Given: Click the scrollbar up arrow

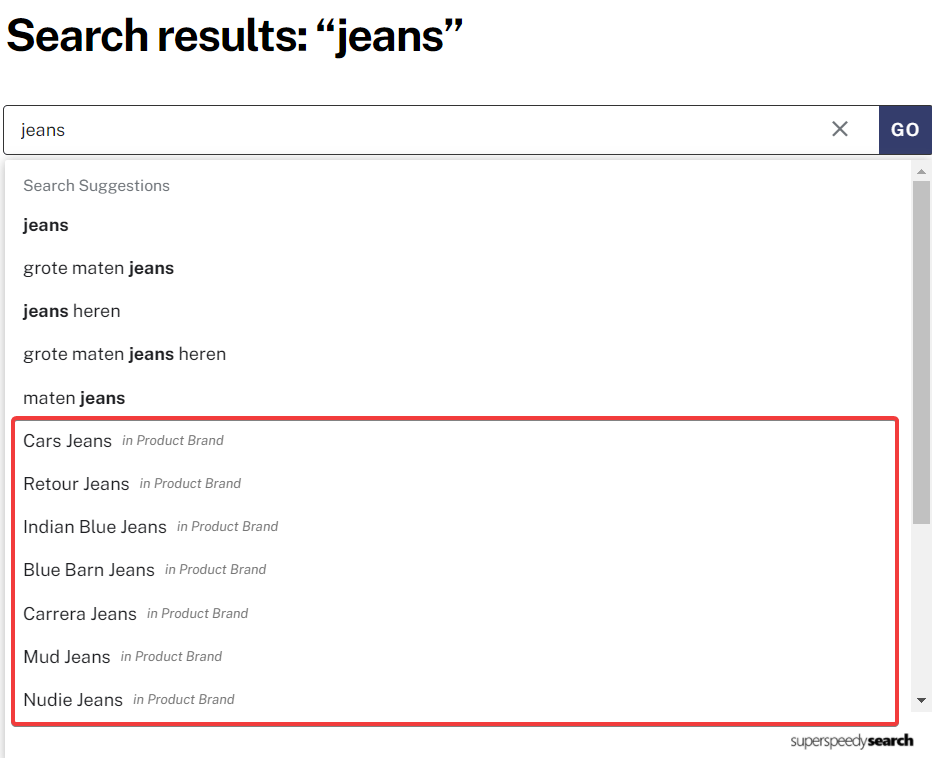Looking at the screenshot, I should (921, 171).
